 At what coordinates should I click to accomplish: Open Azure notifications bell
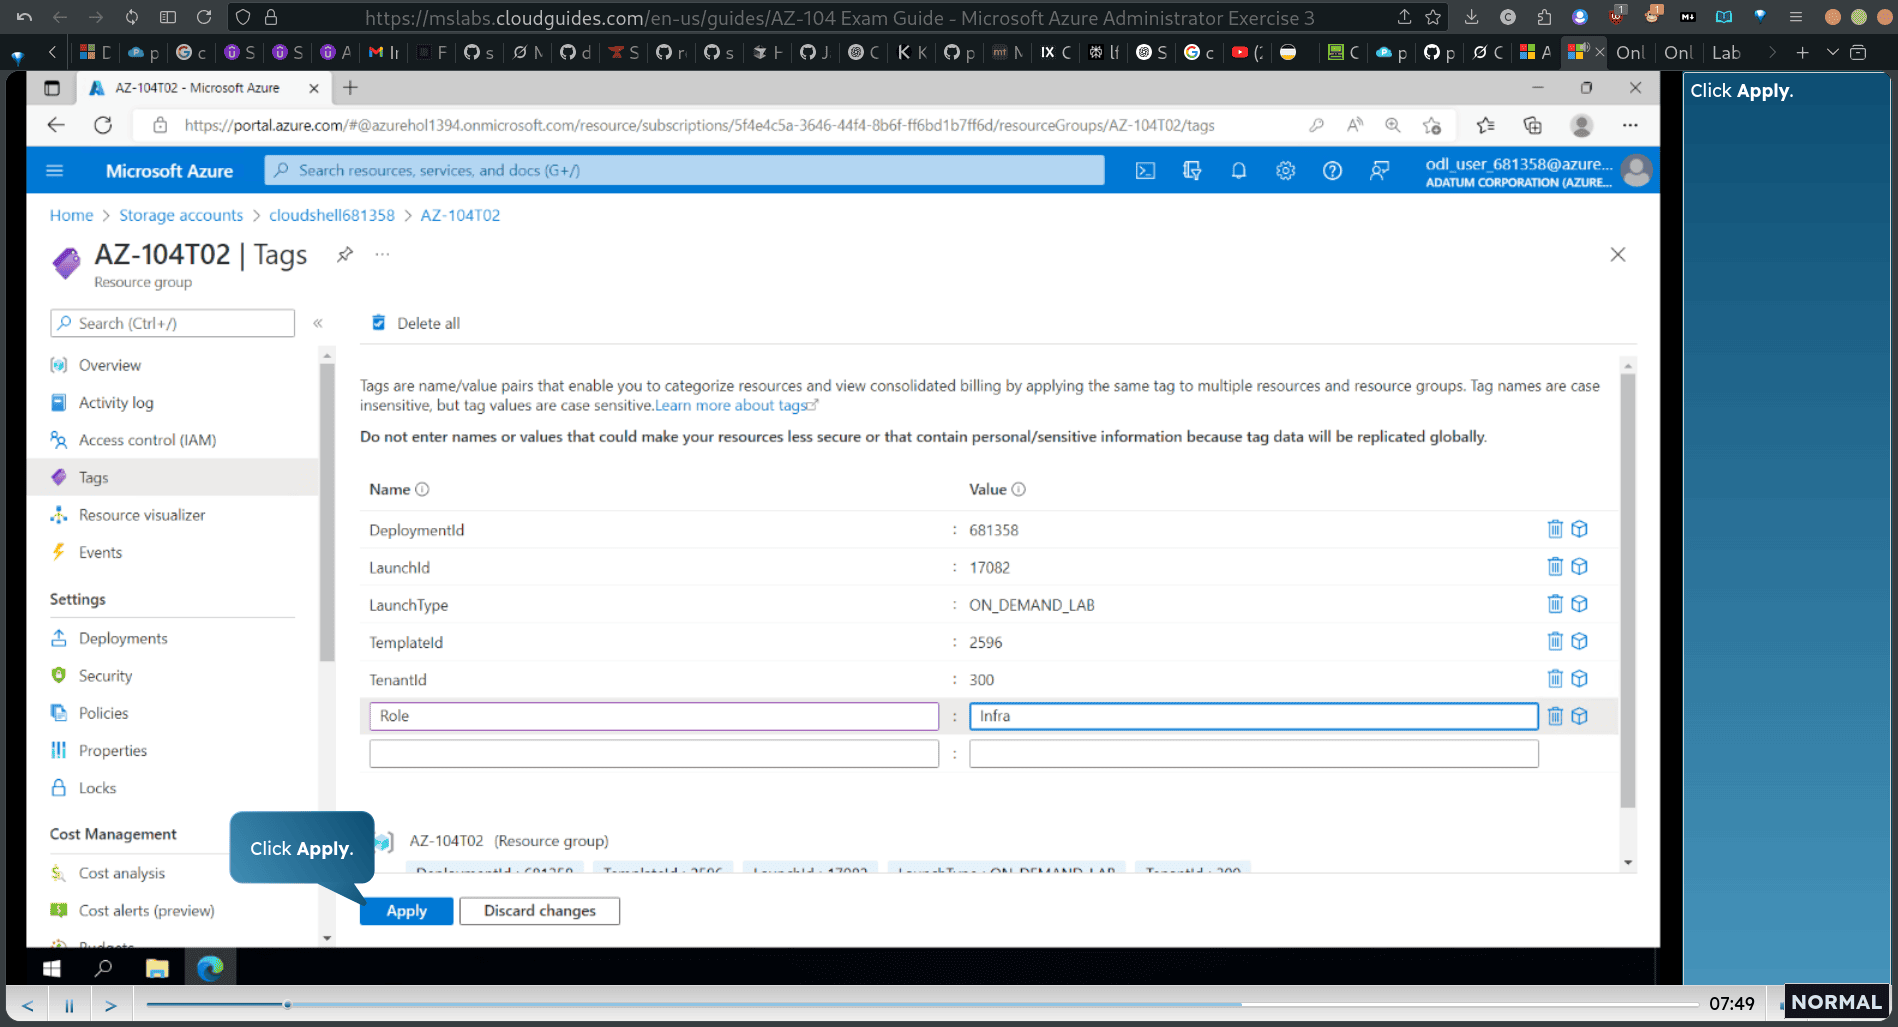pos(1239,171)
